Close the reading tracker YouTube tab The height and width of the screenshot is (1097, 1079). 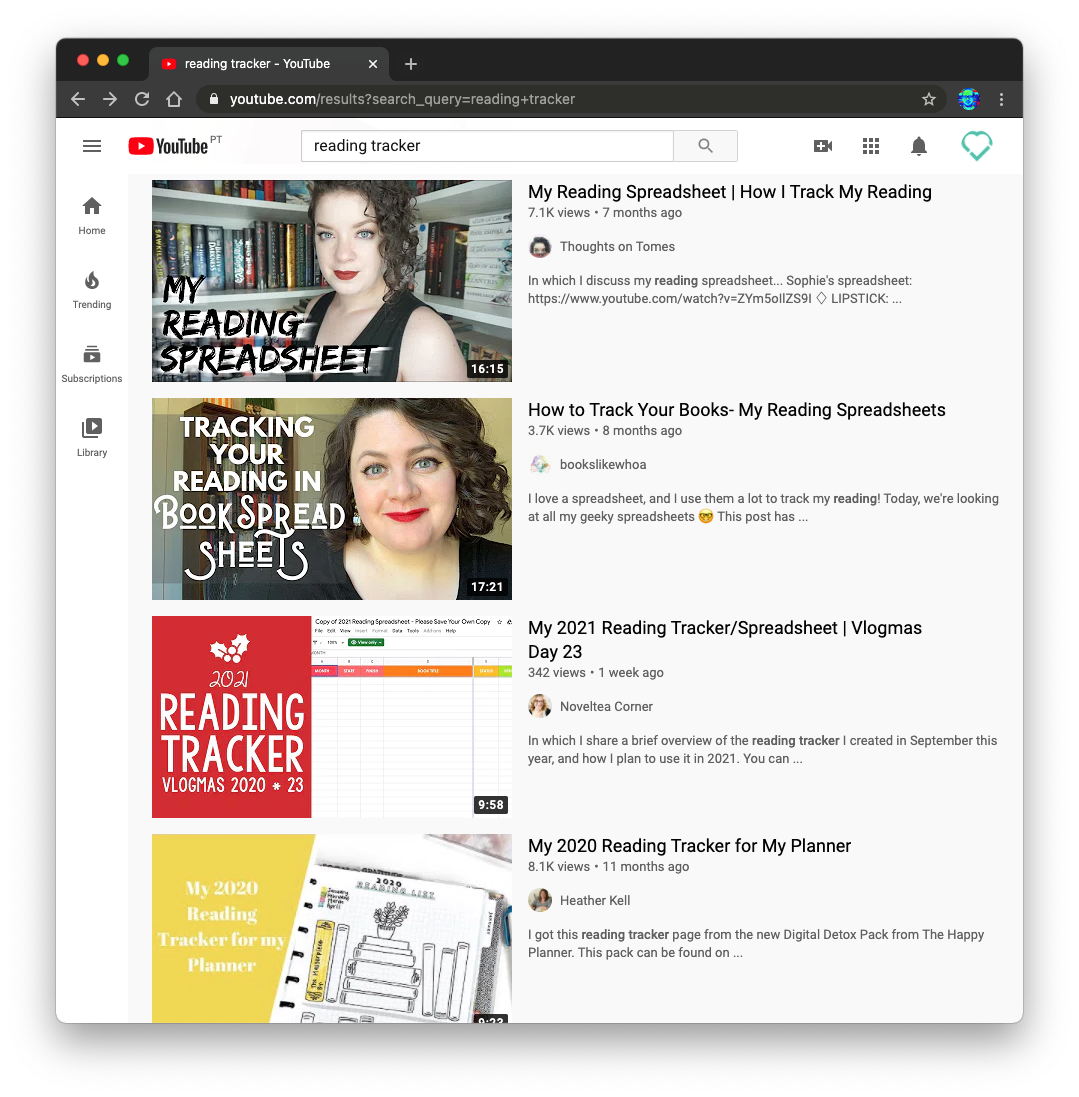pyautogui.click(x=373, y=64)
